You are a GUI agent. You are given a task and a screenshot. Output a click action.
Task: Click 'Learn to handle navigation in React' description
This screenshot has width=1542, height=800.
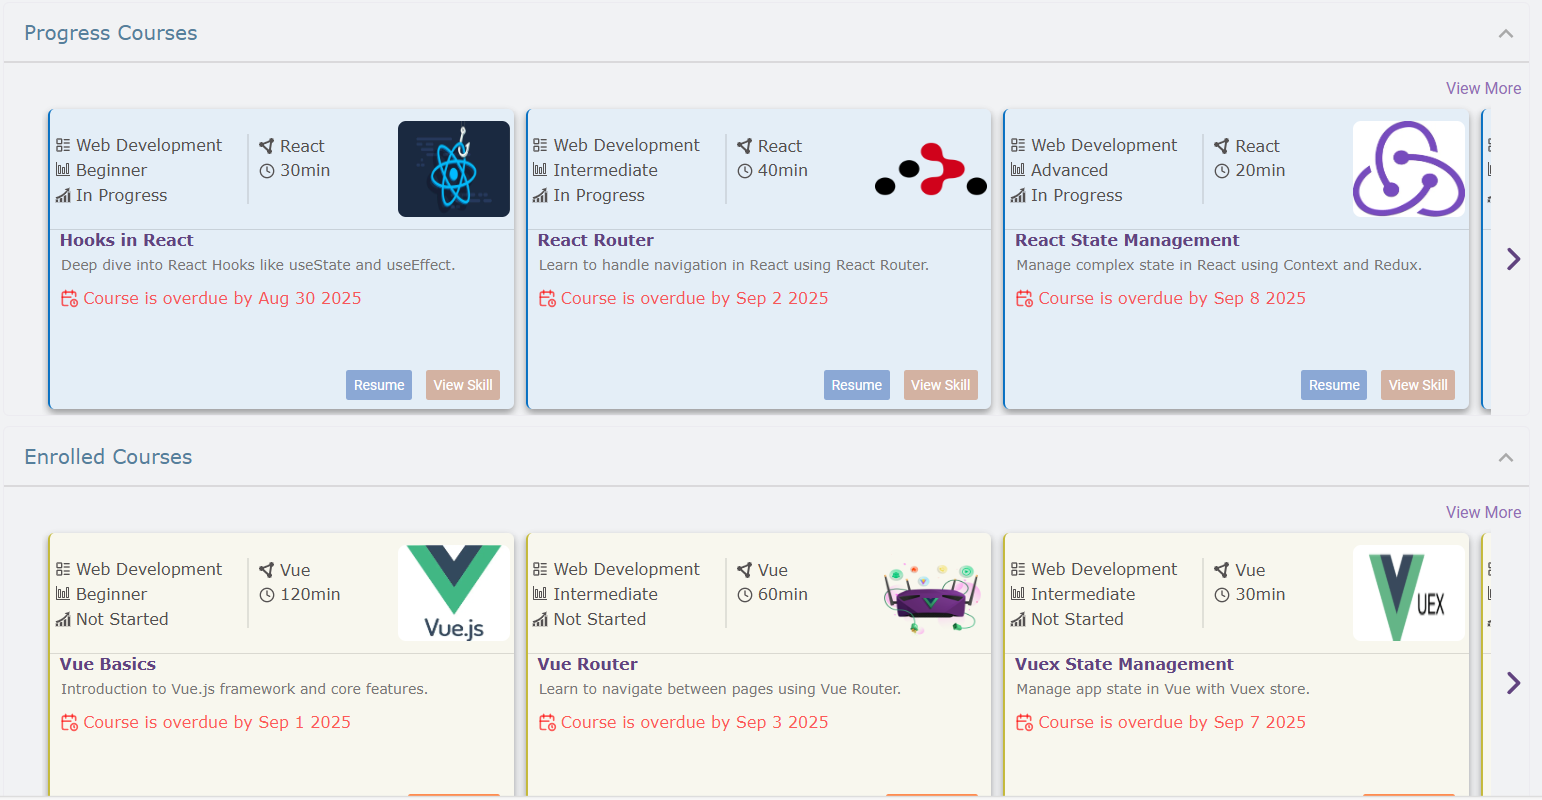[x=734, y=265]
